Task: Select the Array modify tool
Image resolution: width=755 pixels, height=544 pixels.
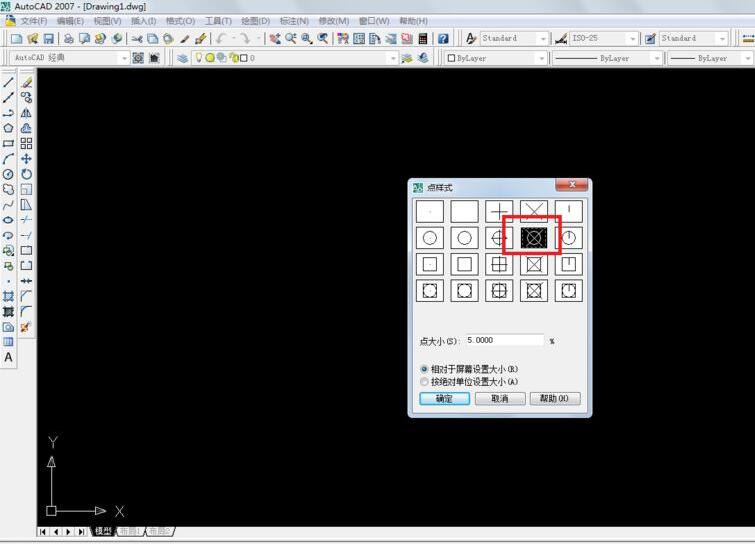Action: (x=26, y=143)
